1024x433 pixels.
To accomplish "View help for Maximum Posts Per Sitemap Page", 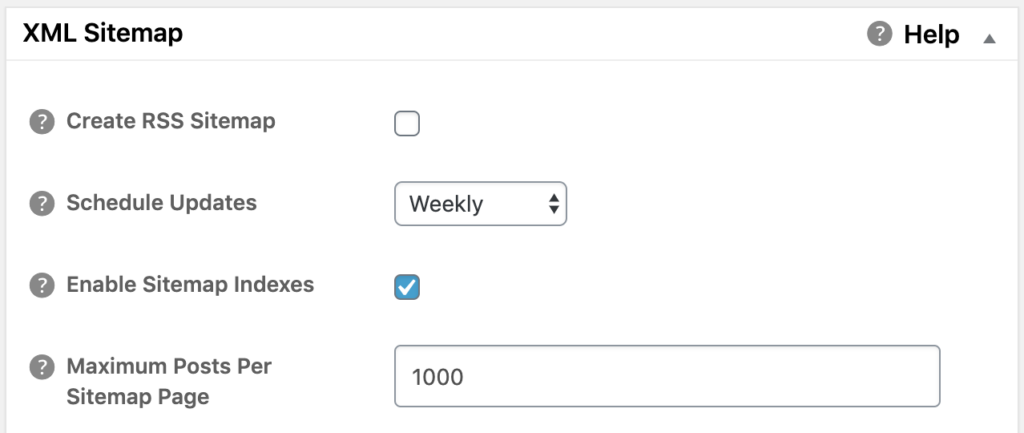I will [42, 367].
